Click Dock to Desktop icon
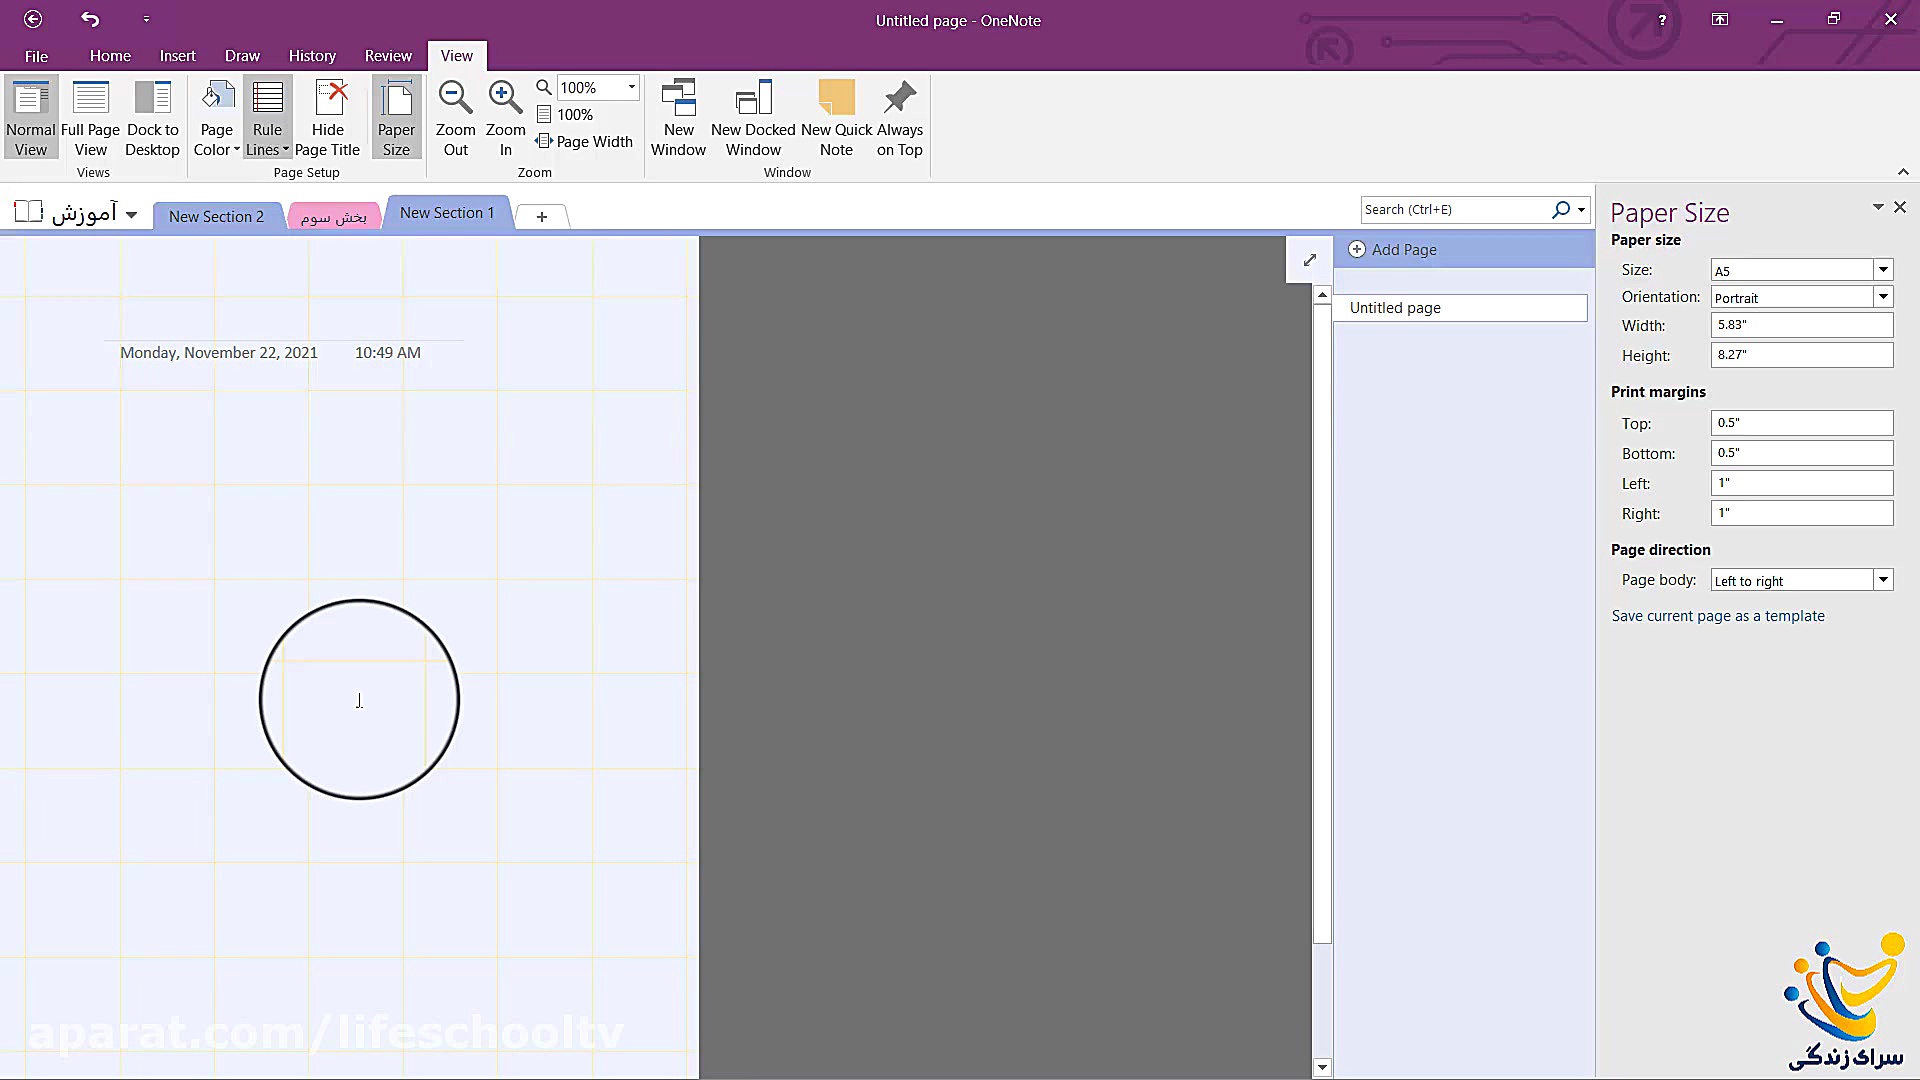The height and width of the screenshot is (1080, 1920). pos(152,98)
